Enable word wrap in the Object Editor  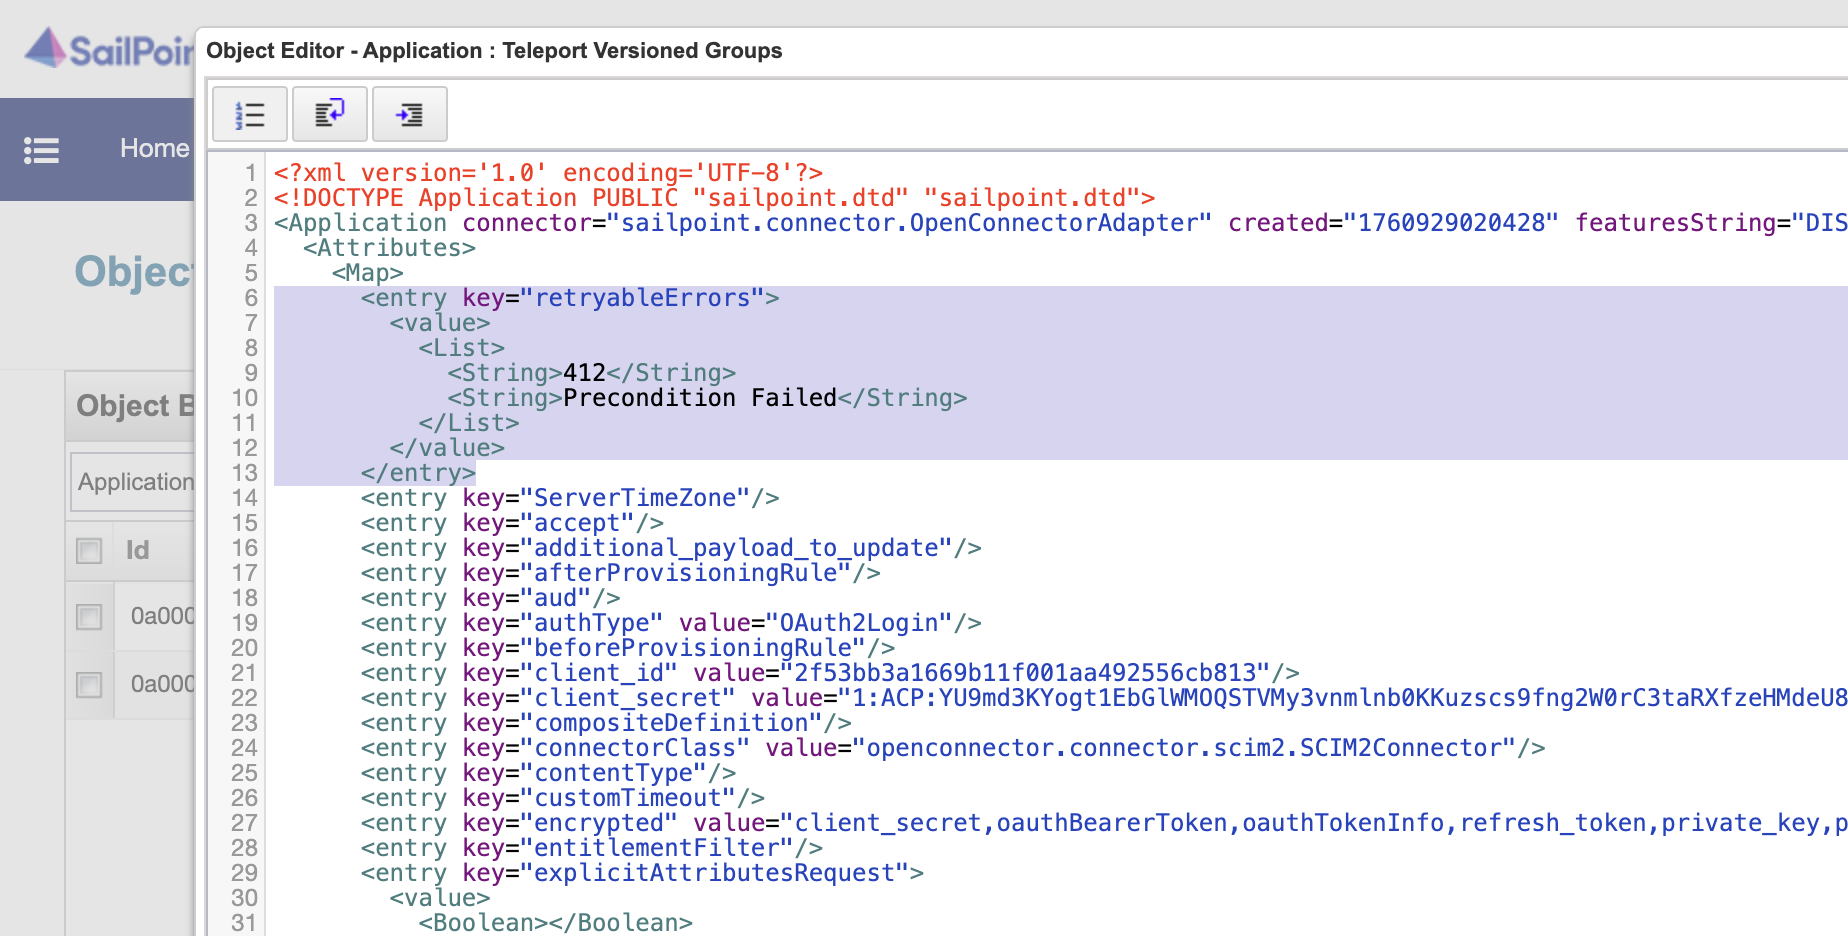[x=330, y=113]
